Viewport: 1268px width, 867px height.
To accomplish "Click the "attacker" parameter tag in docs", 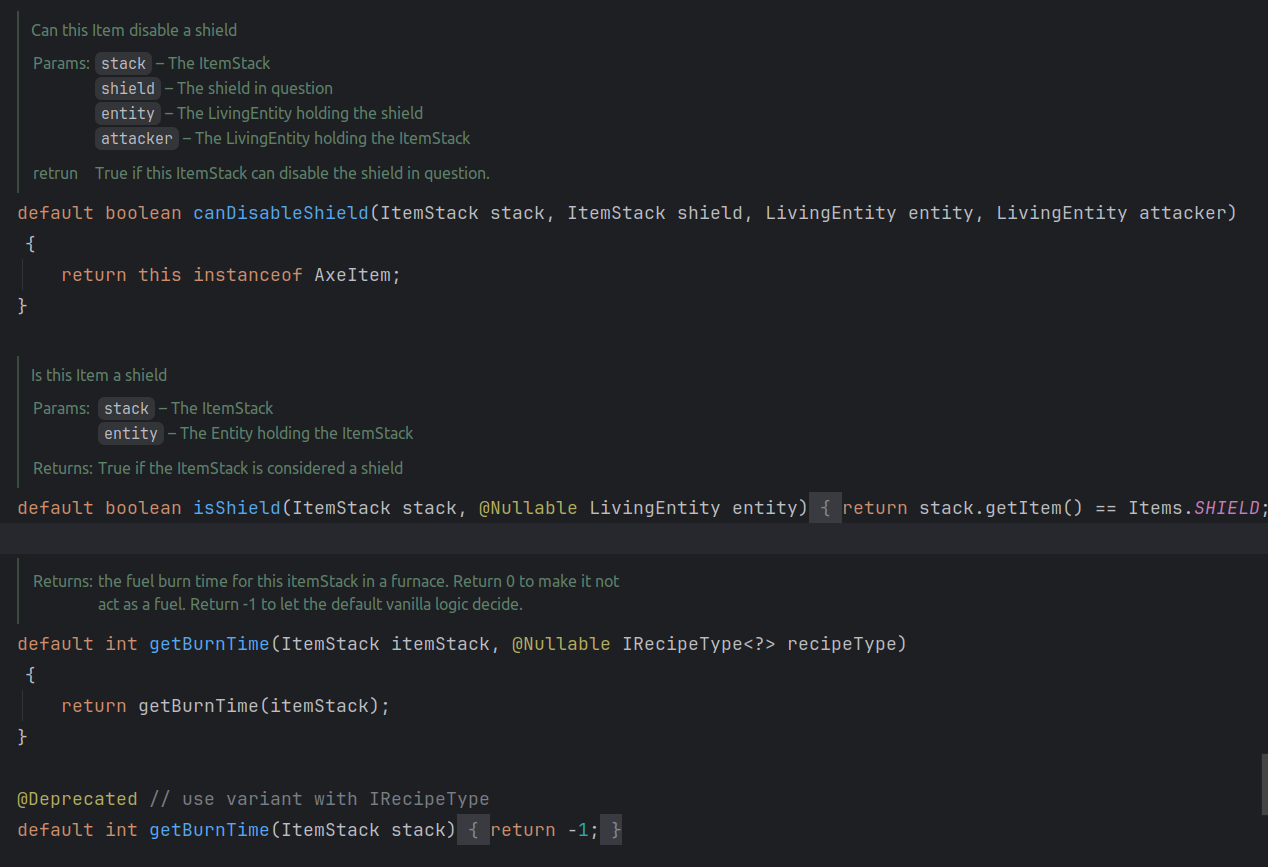I will pyautogui.click(x=137, y=139).
